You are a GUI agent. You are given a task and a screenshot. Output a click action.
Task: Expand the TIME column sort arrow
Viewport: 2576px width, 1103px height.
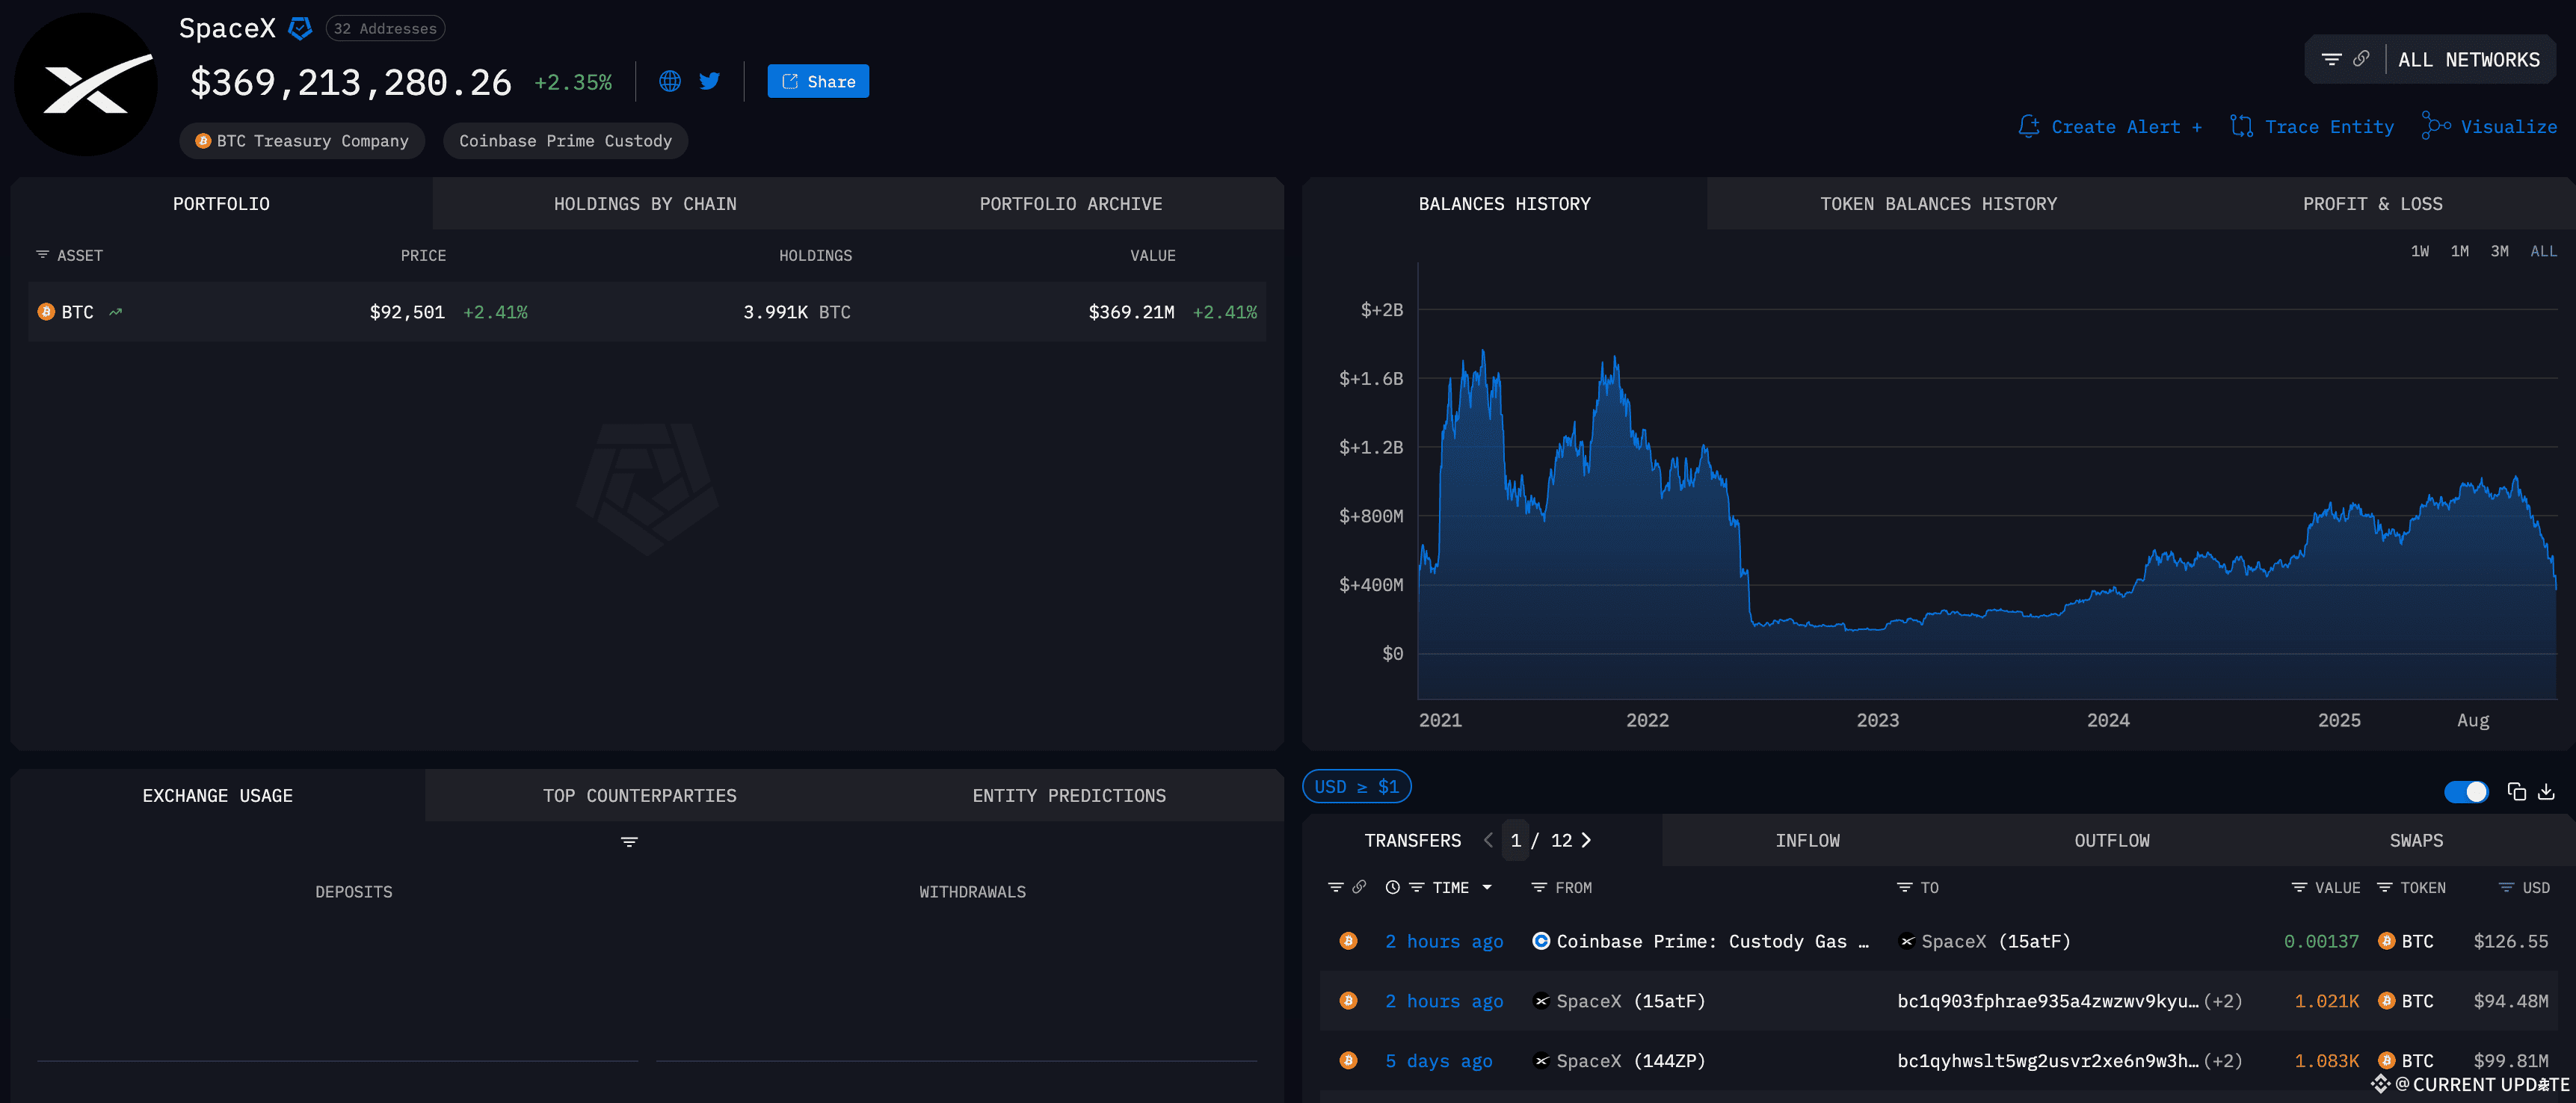coord(1487,887)
